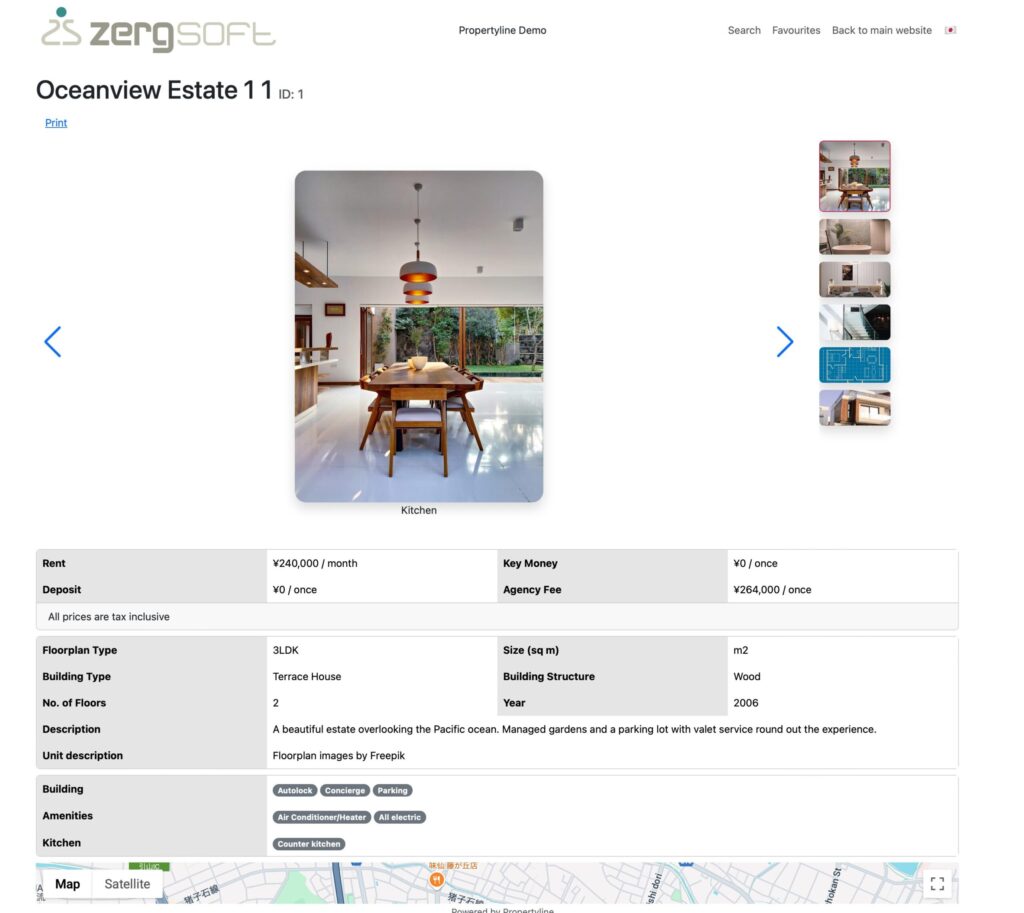Image resolution: width=1024 pixels, height=913 pixels.
Task: Click the Zergsoft logo
Action: click(157, 30)
